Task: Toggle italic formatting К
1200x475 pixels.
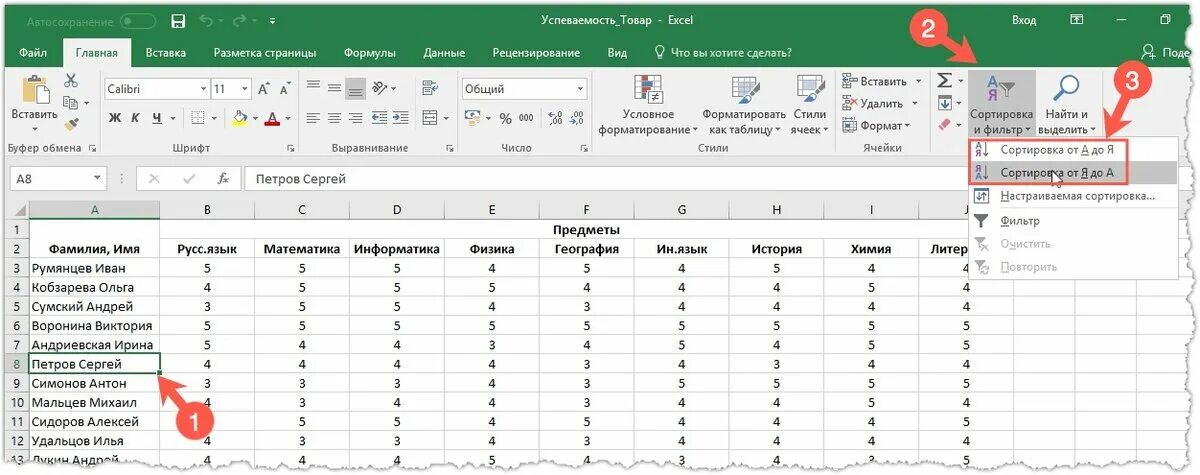Action: pyautogui.click(x=136, y=118)
